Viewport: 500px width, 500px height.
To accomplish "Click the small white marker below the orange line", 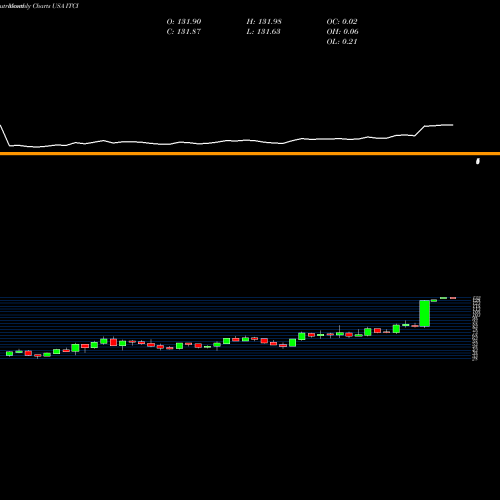I will pyautogui.click(x=478, y=161).
